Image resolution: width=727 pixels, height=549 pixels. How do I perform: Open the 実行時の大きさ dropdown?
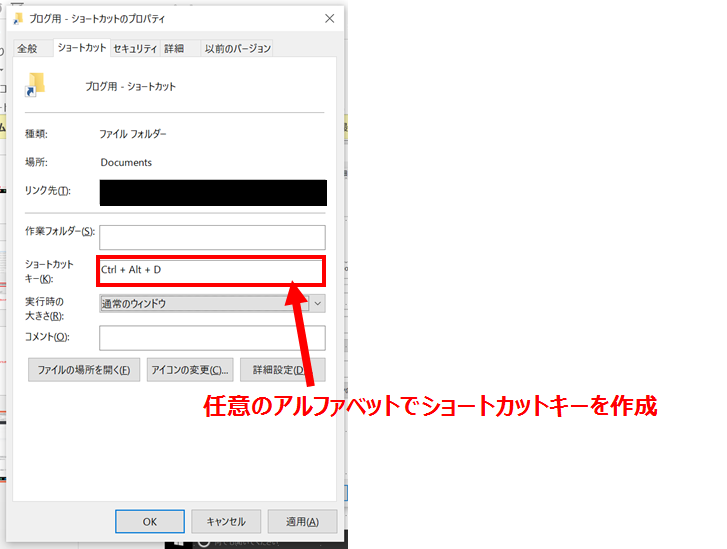click(x=212, y=304)
